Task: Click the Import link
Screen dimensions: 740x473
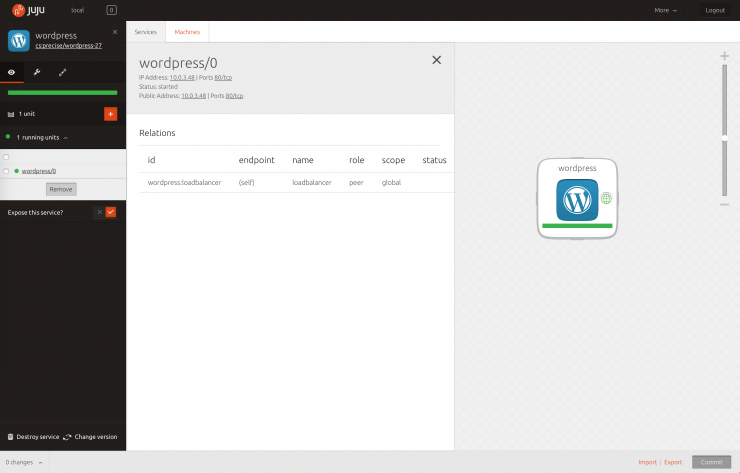Action: (648, 462)
